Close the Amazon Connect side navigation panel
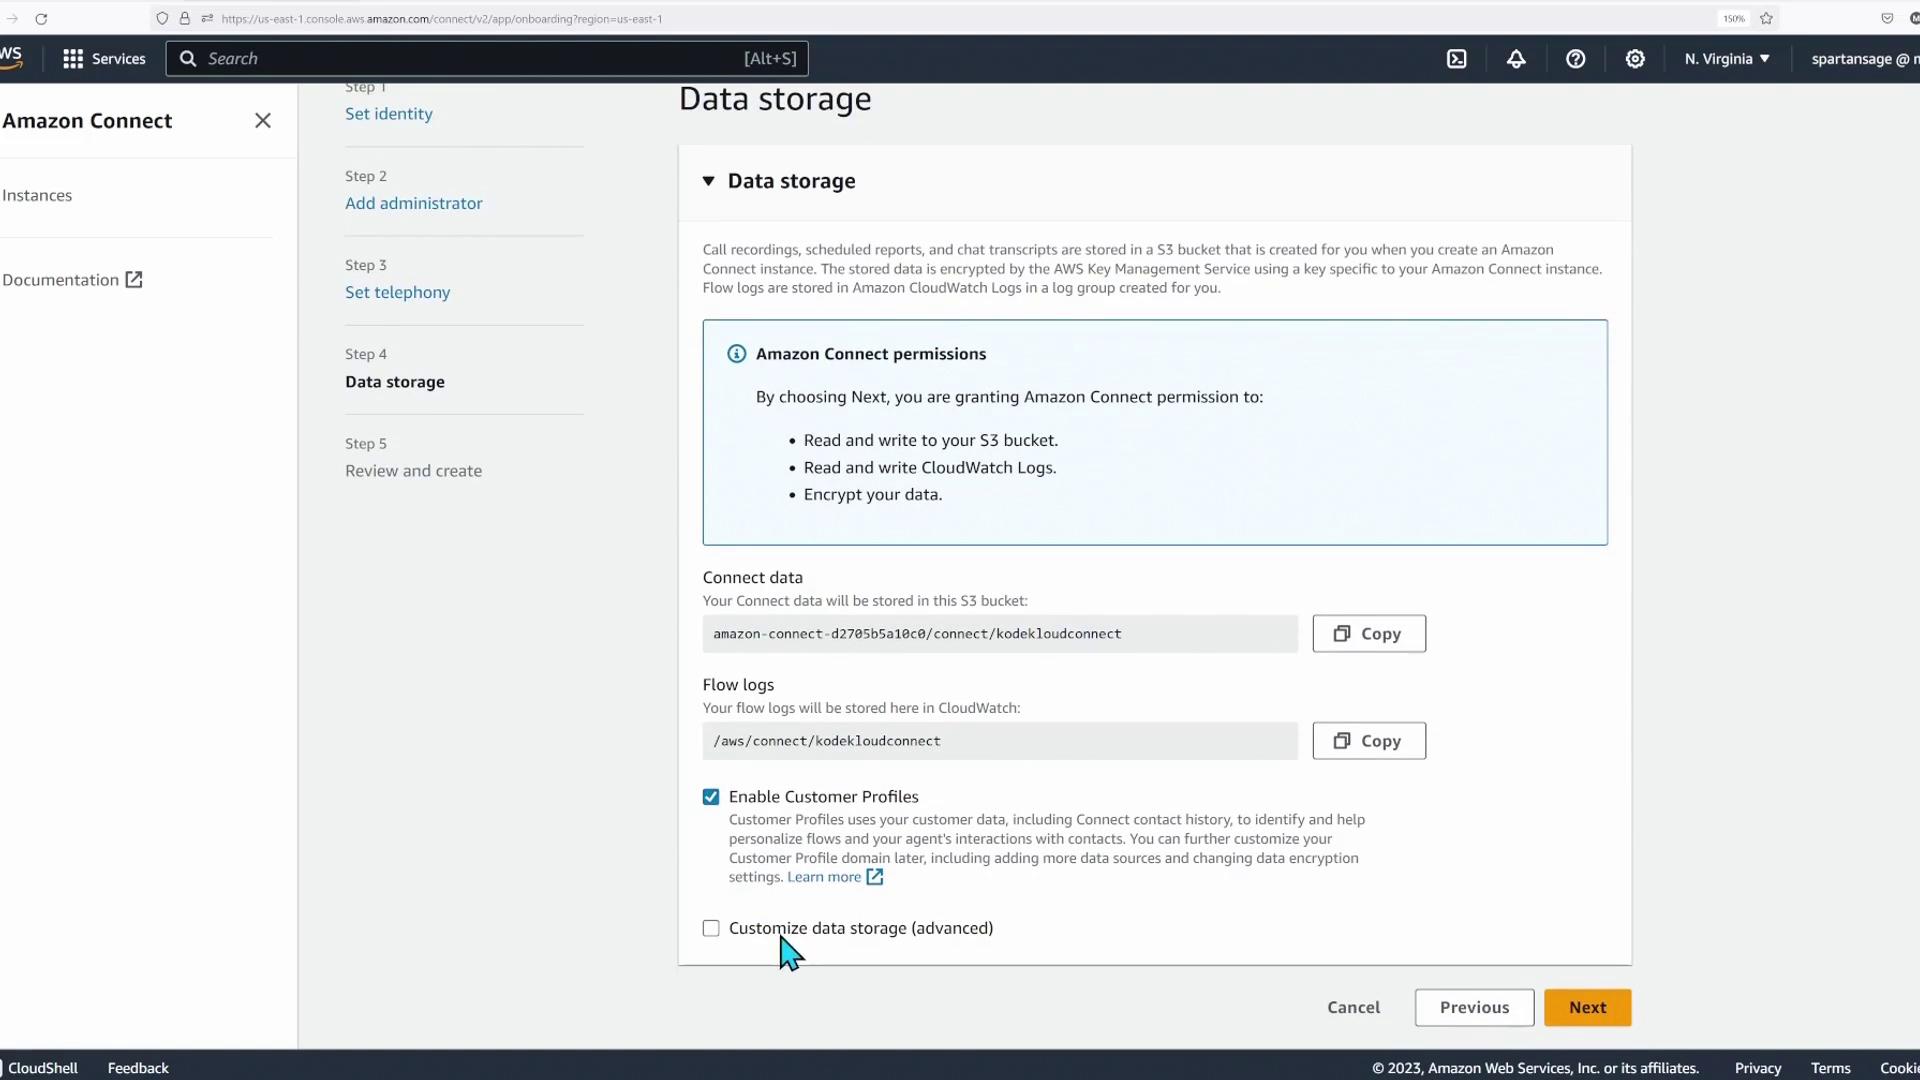The height and width of the screenshot is (1080, 1920). point(263,121)
